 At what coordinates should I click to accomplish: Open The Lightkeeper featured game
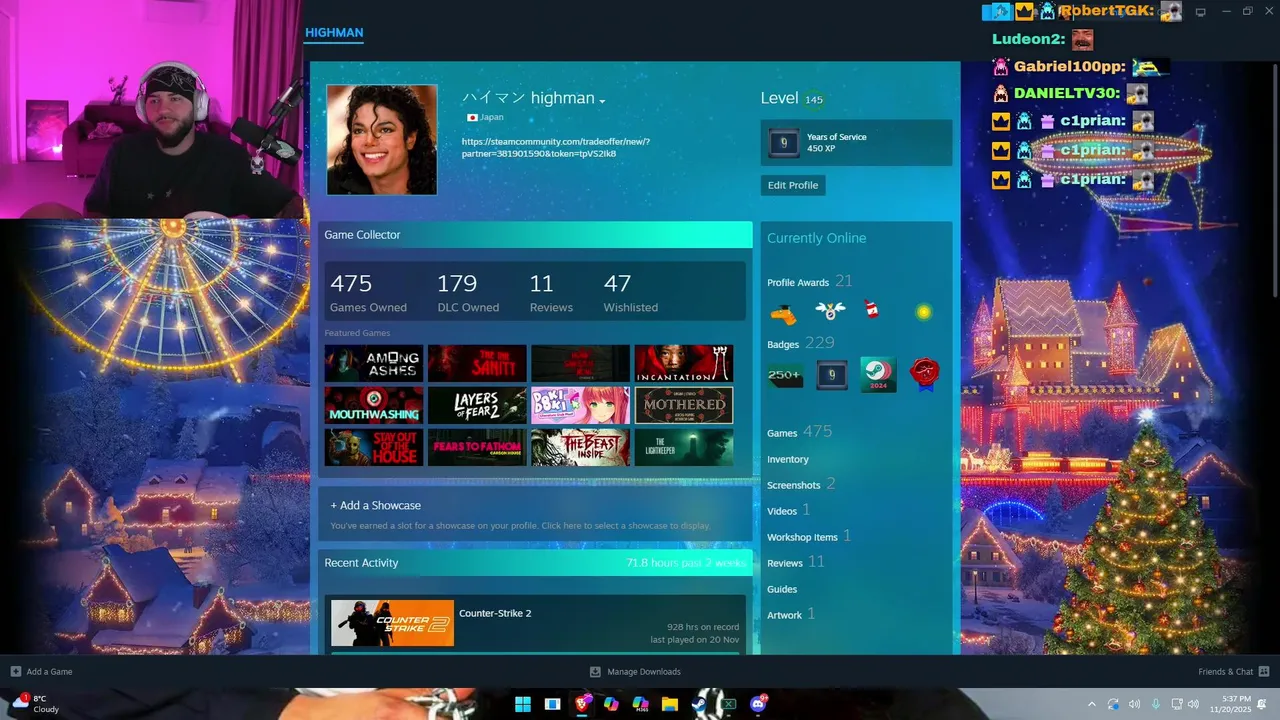684,447
